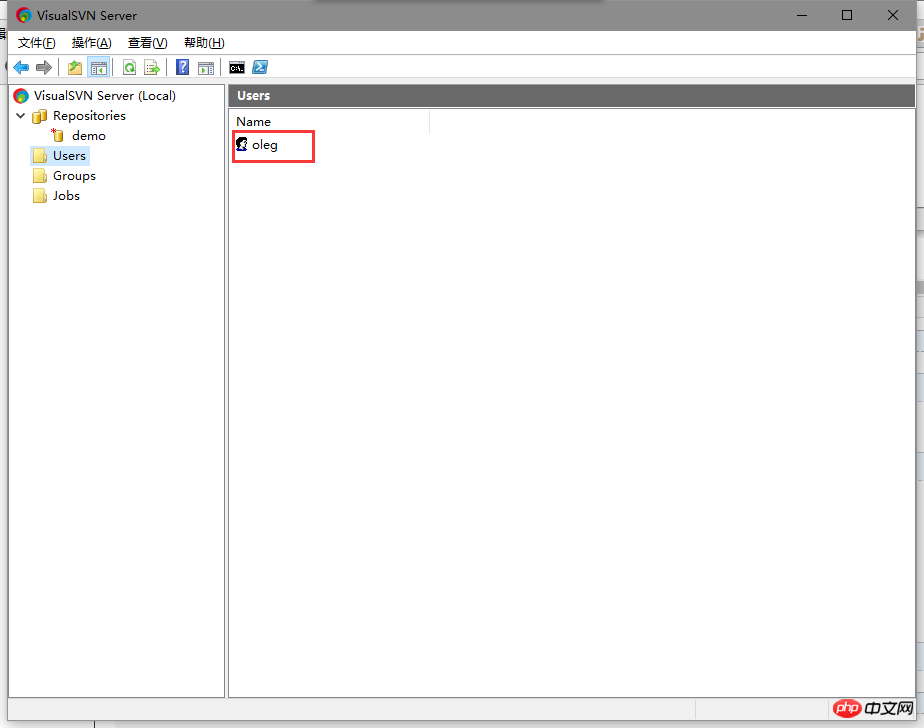Select the Users node in tree
The width and height of the screenshot is (924, 728).
[x=69, y=156]
